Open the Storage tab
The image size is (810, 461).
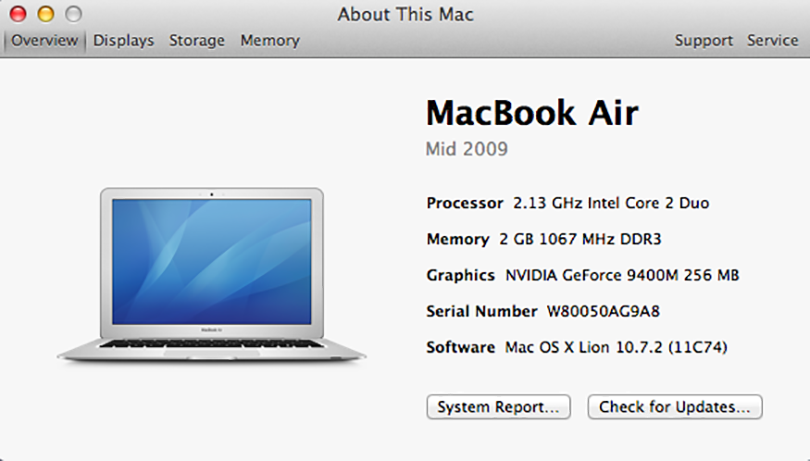coord(197,41)
